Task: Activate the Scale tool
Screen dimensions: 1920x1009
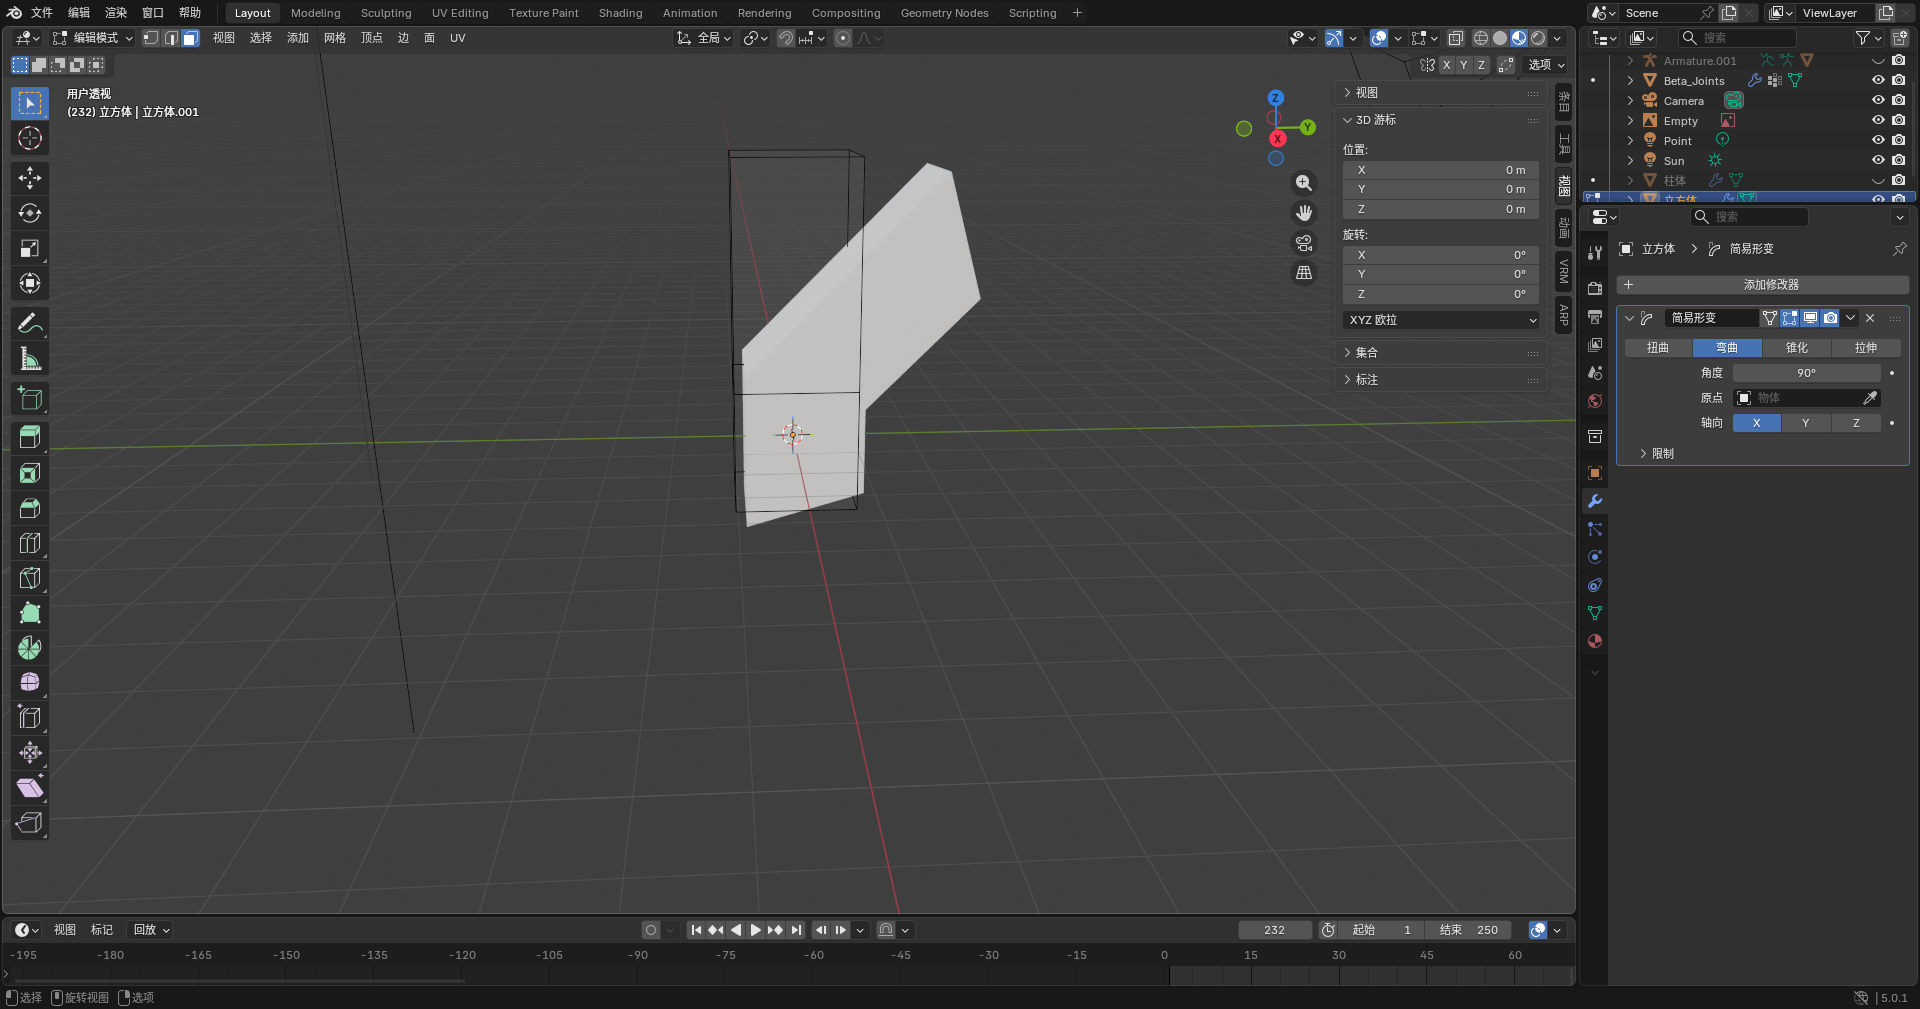Action: [30, 248]
